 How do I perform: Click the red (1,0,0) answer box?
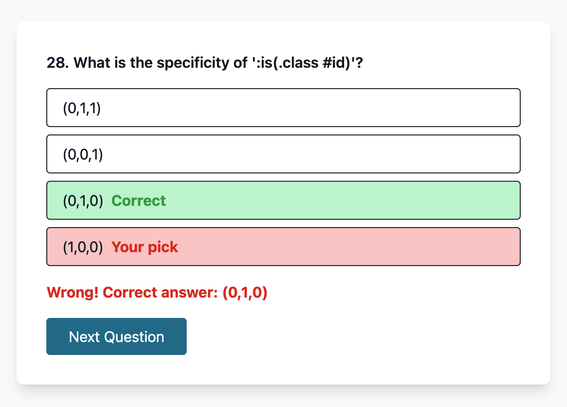[284, 247]
